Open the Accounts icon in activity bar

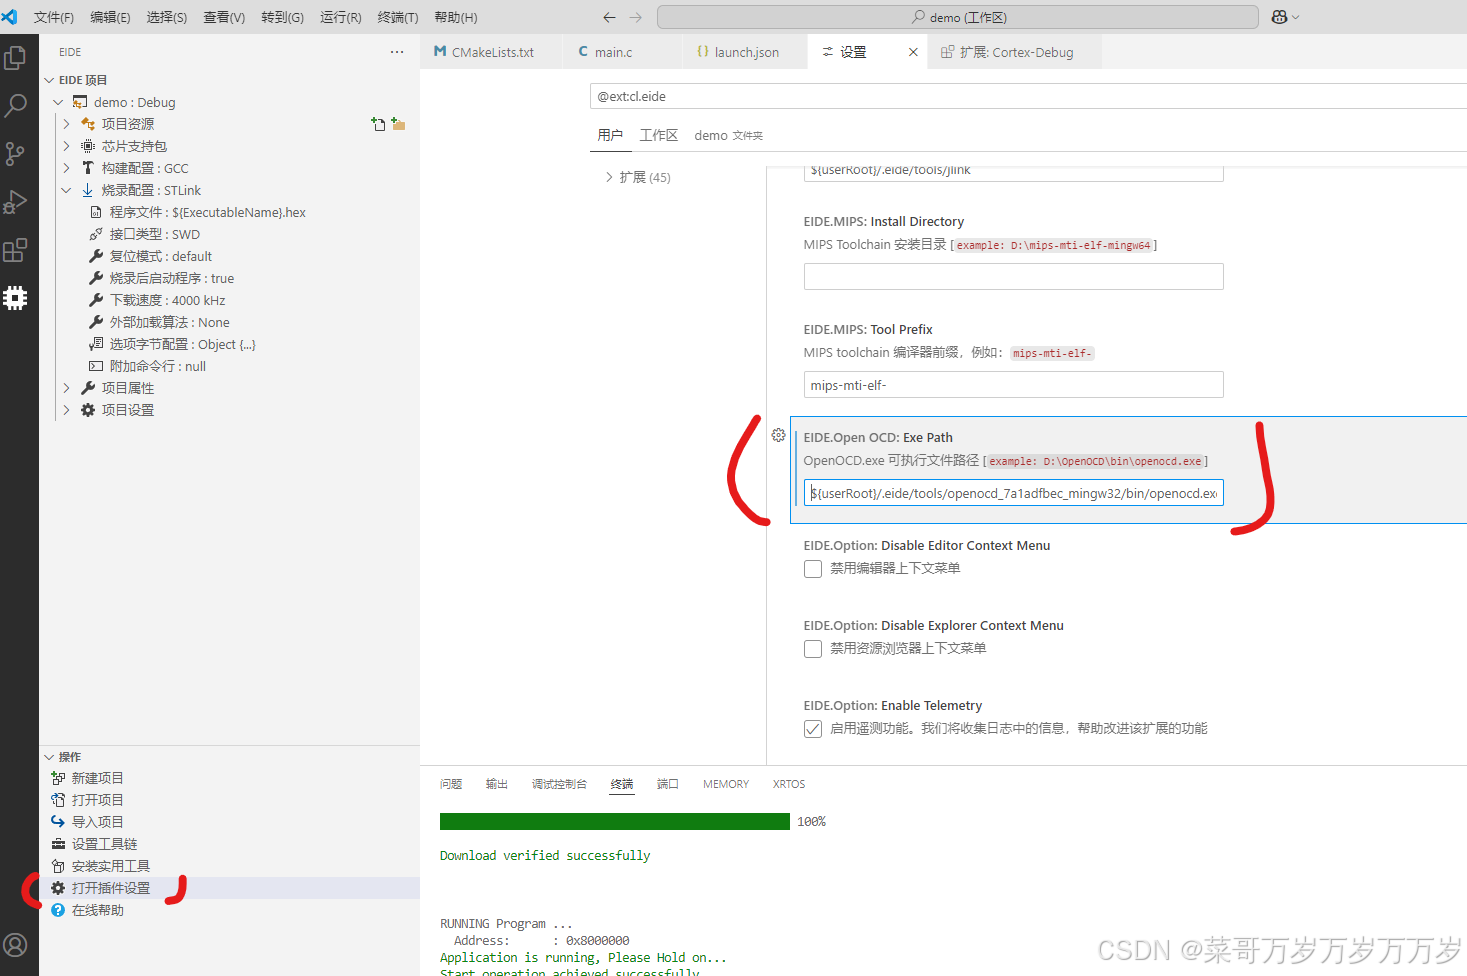tap(15, 945)
